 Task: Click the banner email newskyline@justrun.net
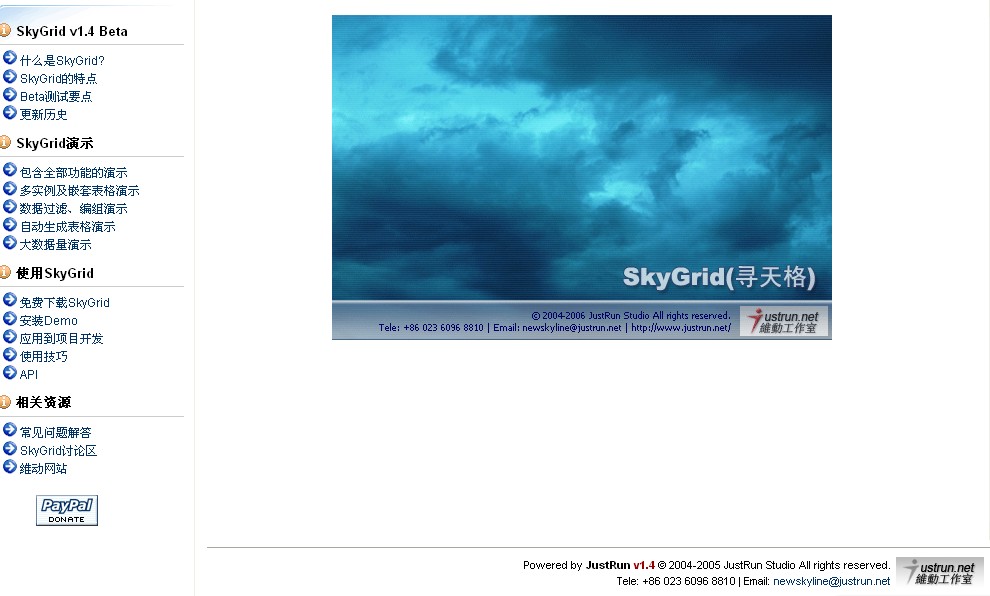click(571, 328)
